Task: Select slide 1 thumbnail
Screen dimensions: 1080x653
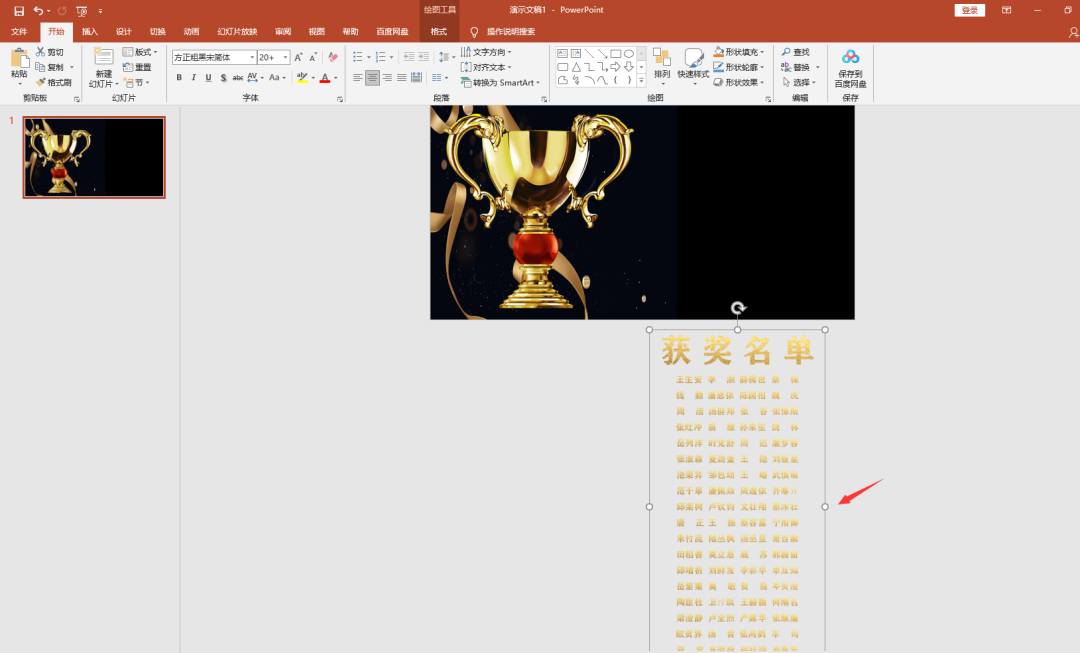Action: (x=94, y=157)
